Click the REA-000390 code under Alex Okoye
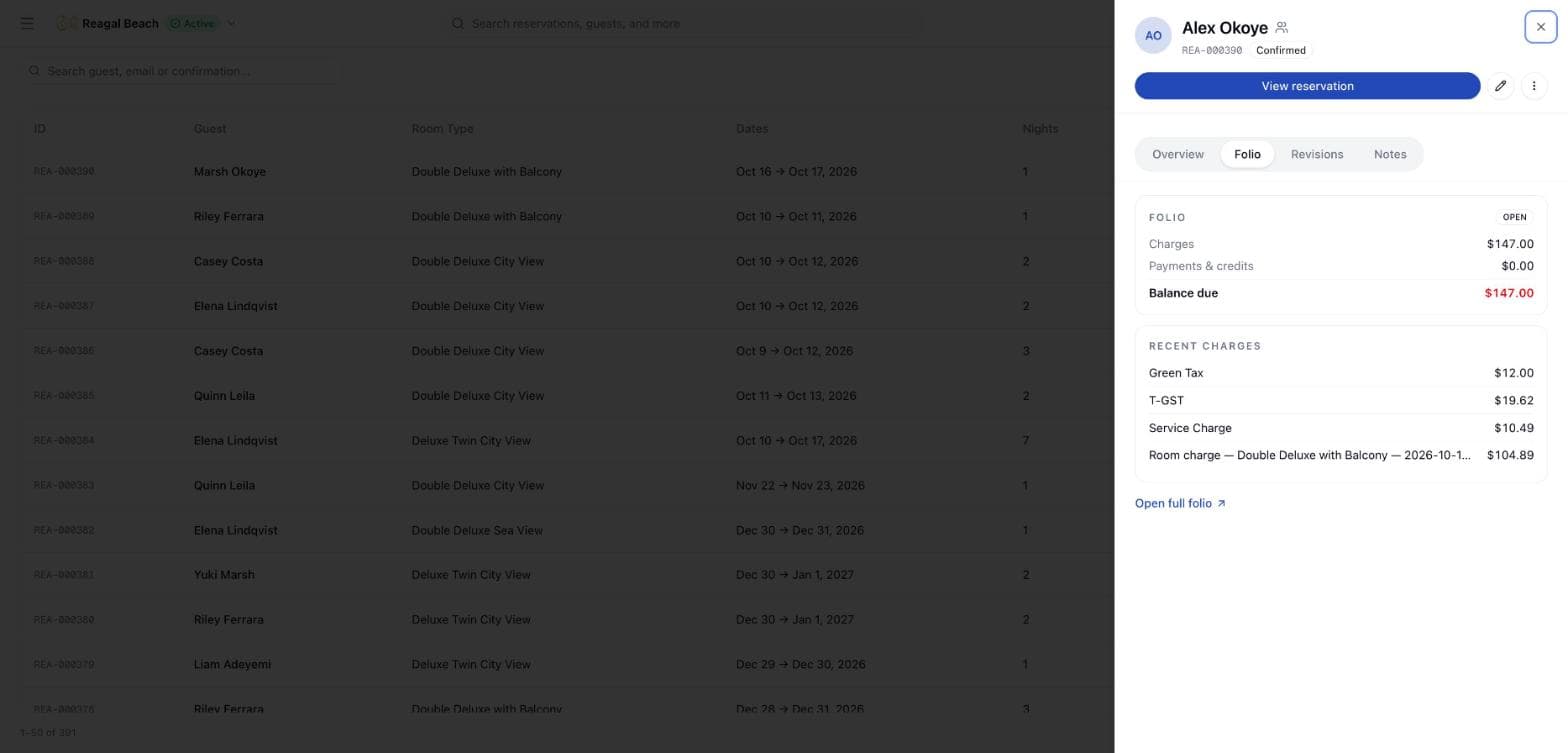The width and height of the screenshot is (1568, 753). tap(1211, 50)
